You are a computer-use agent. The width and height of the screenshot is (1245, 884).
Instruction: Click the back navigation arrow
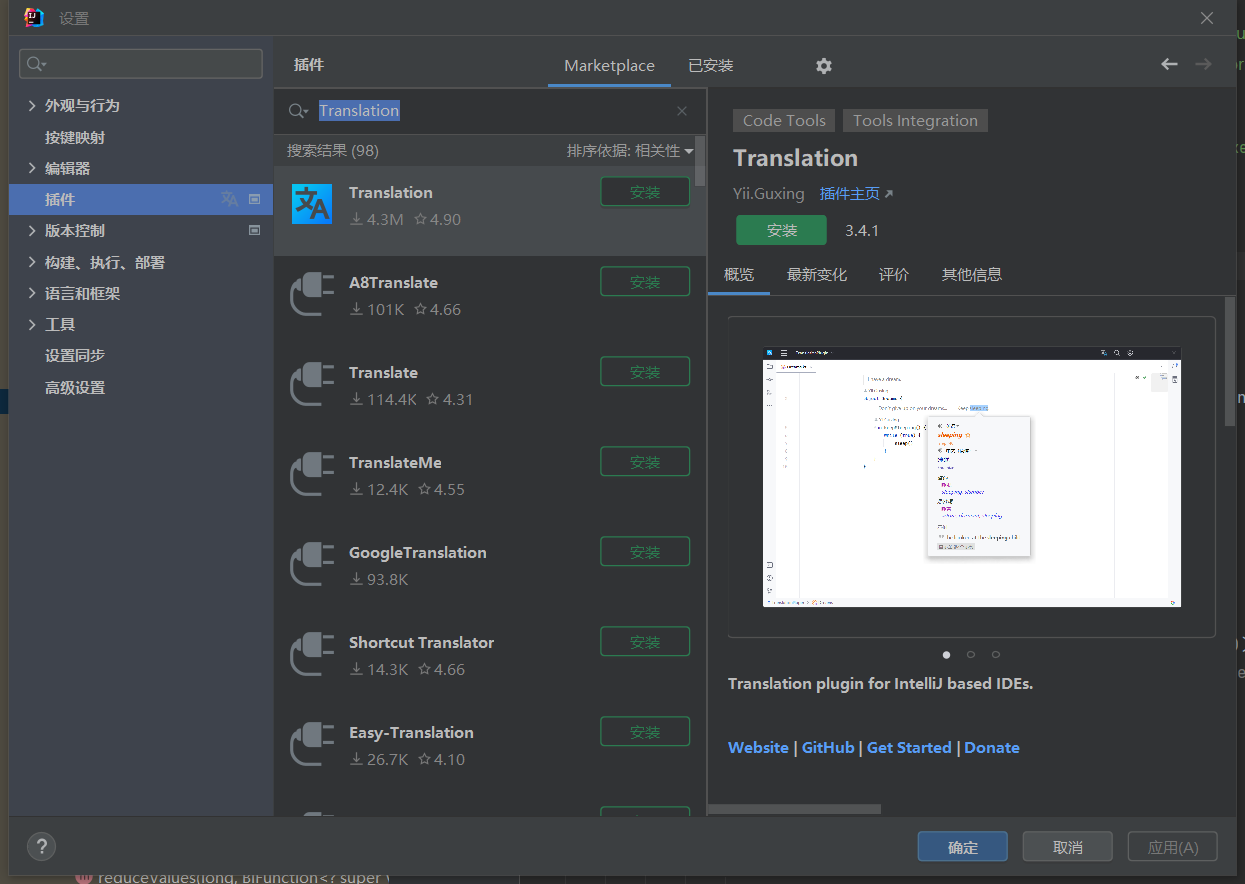point(1169,64)
